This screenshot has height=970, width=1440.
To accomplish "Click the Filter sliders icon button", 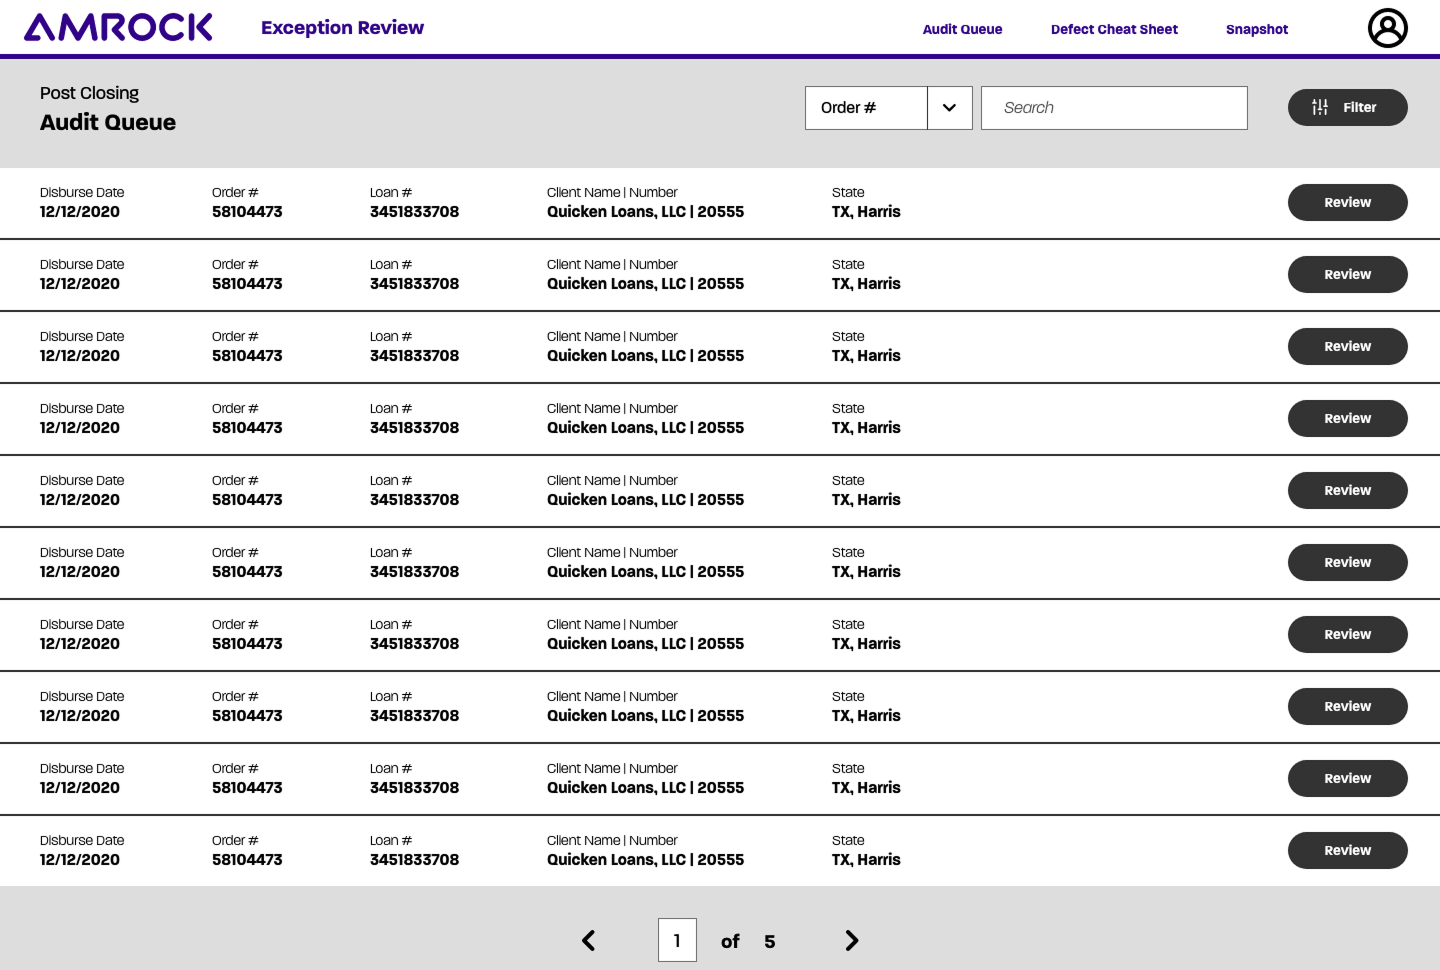I will (x=1347, y=107).
